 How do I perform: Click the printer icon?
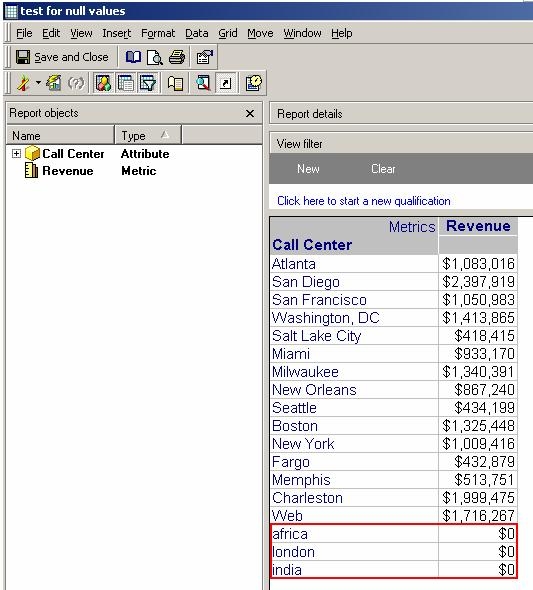click(177, 57)
